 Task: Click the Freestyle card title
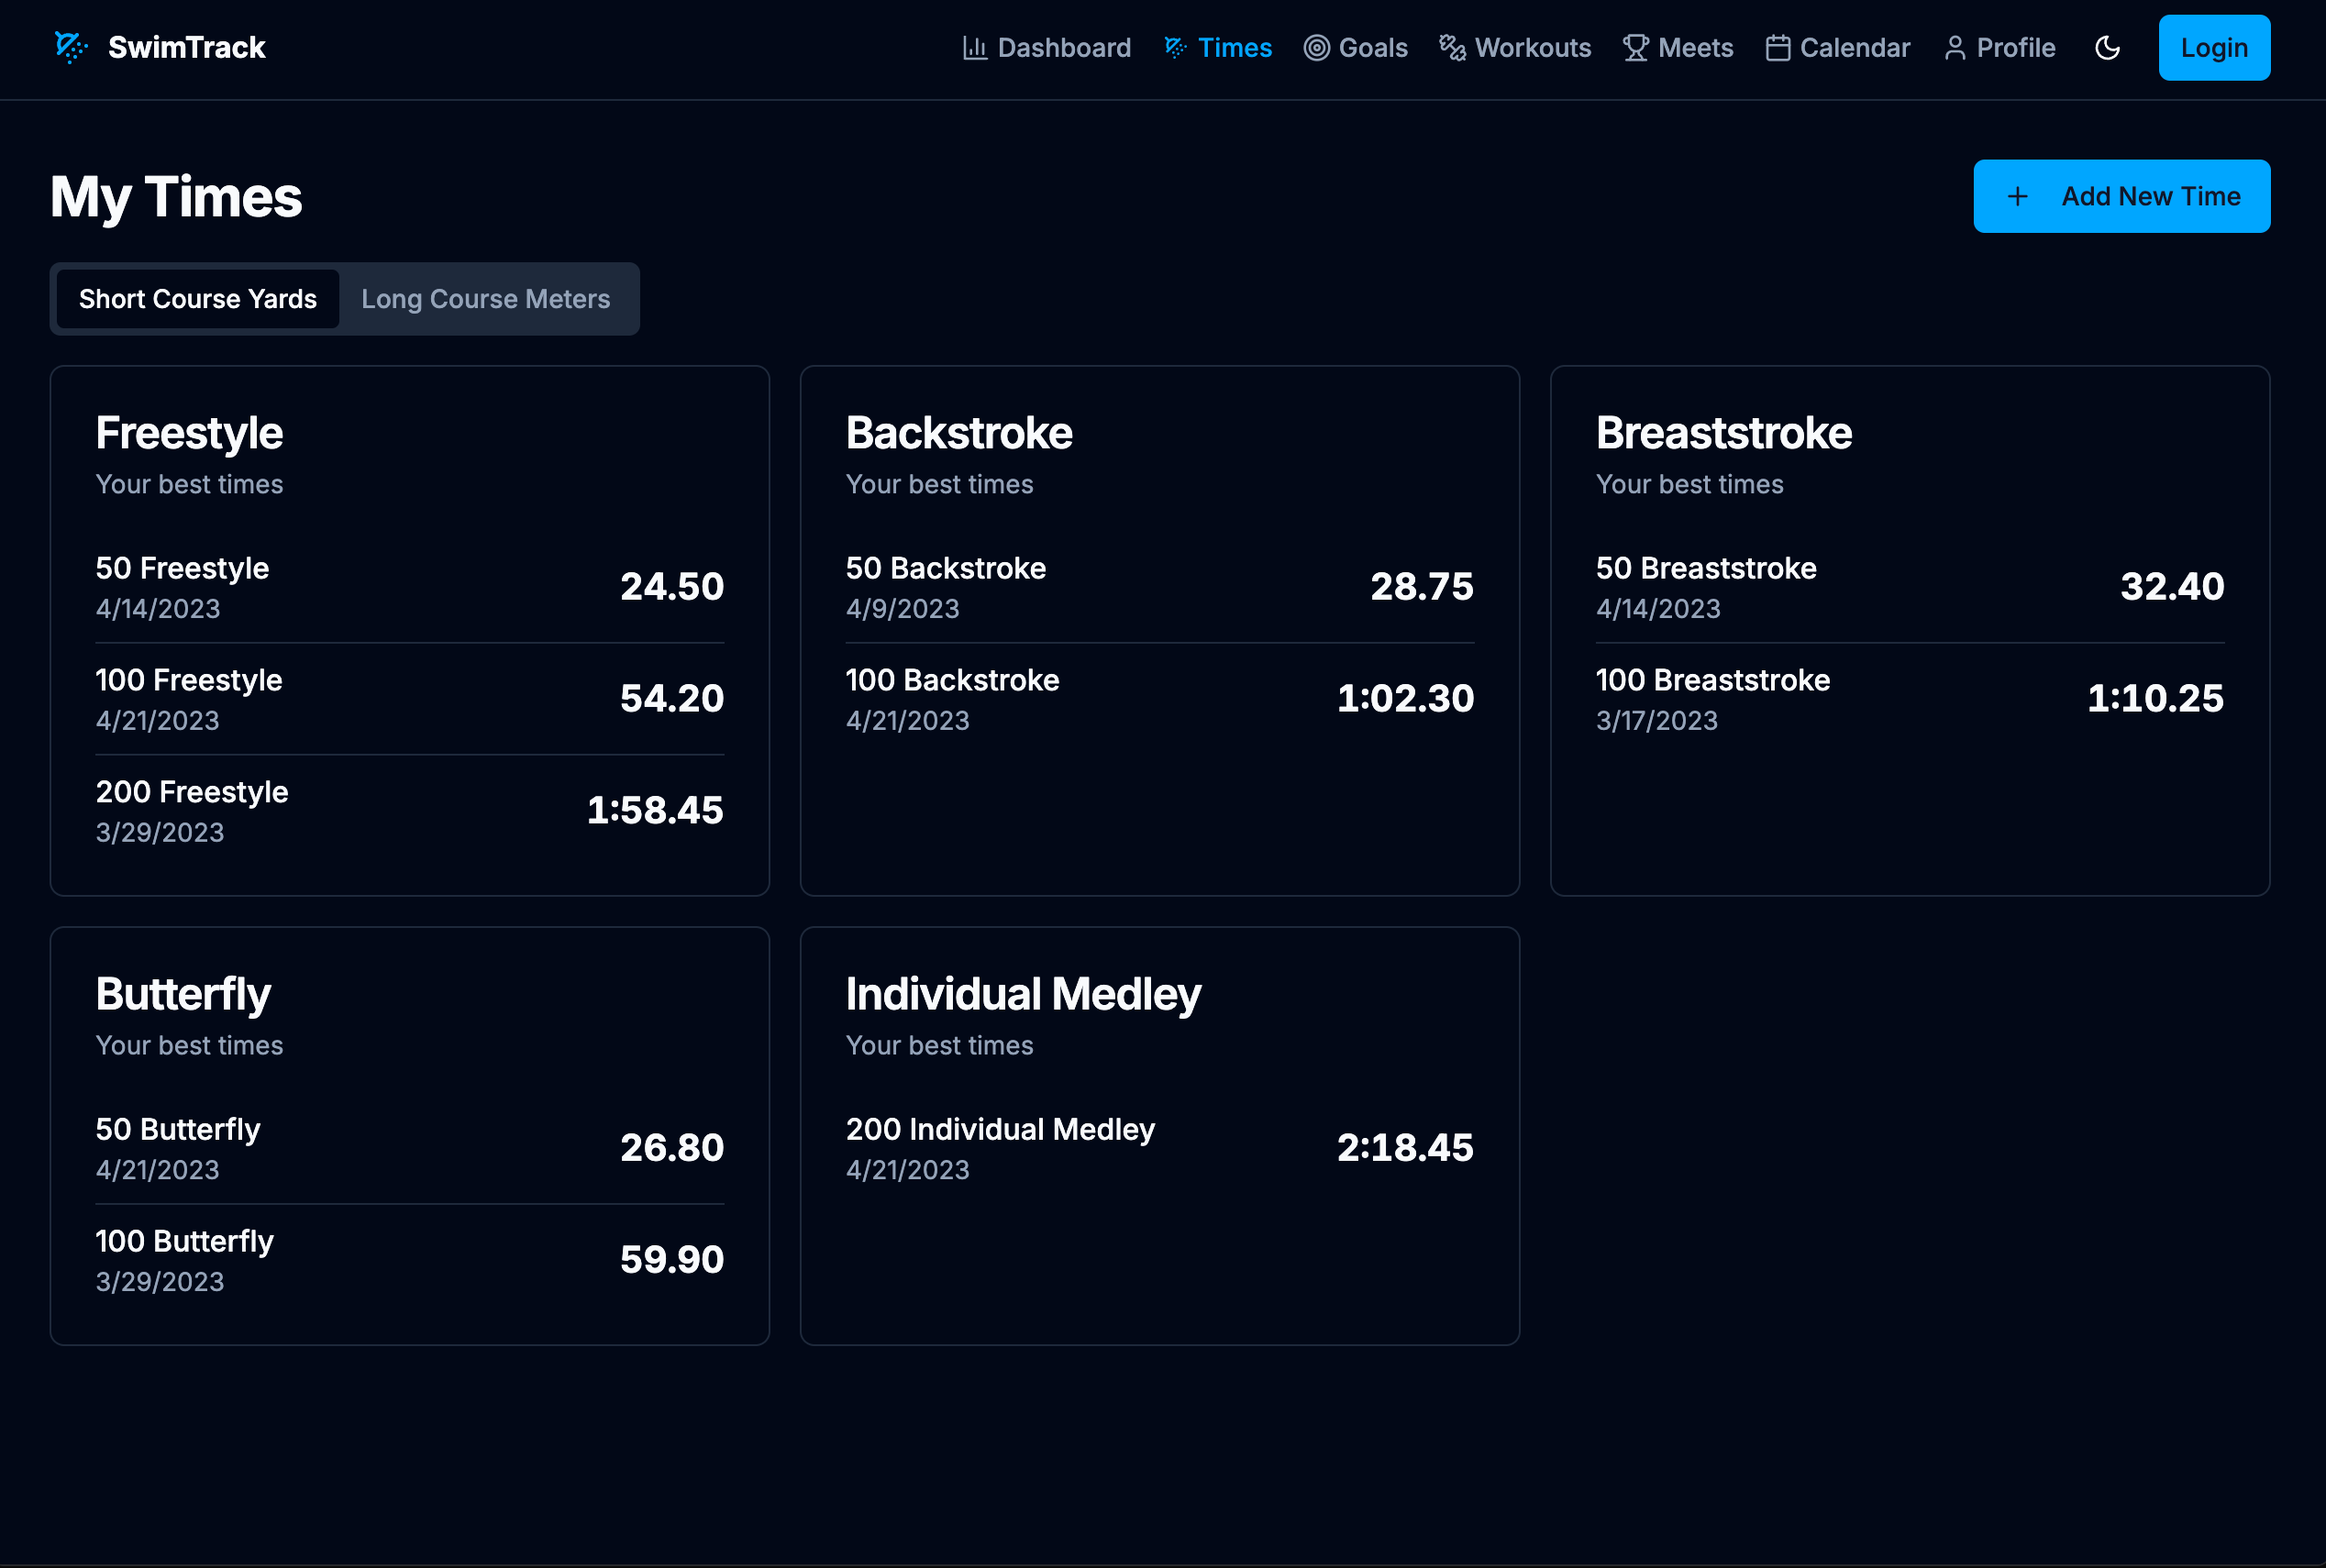(x=189, y=433)
